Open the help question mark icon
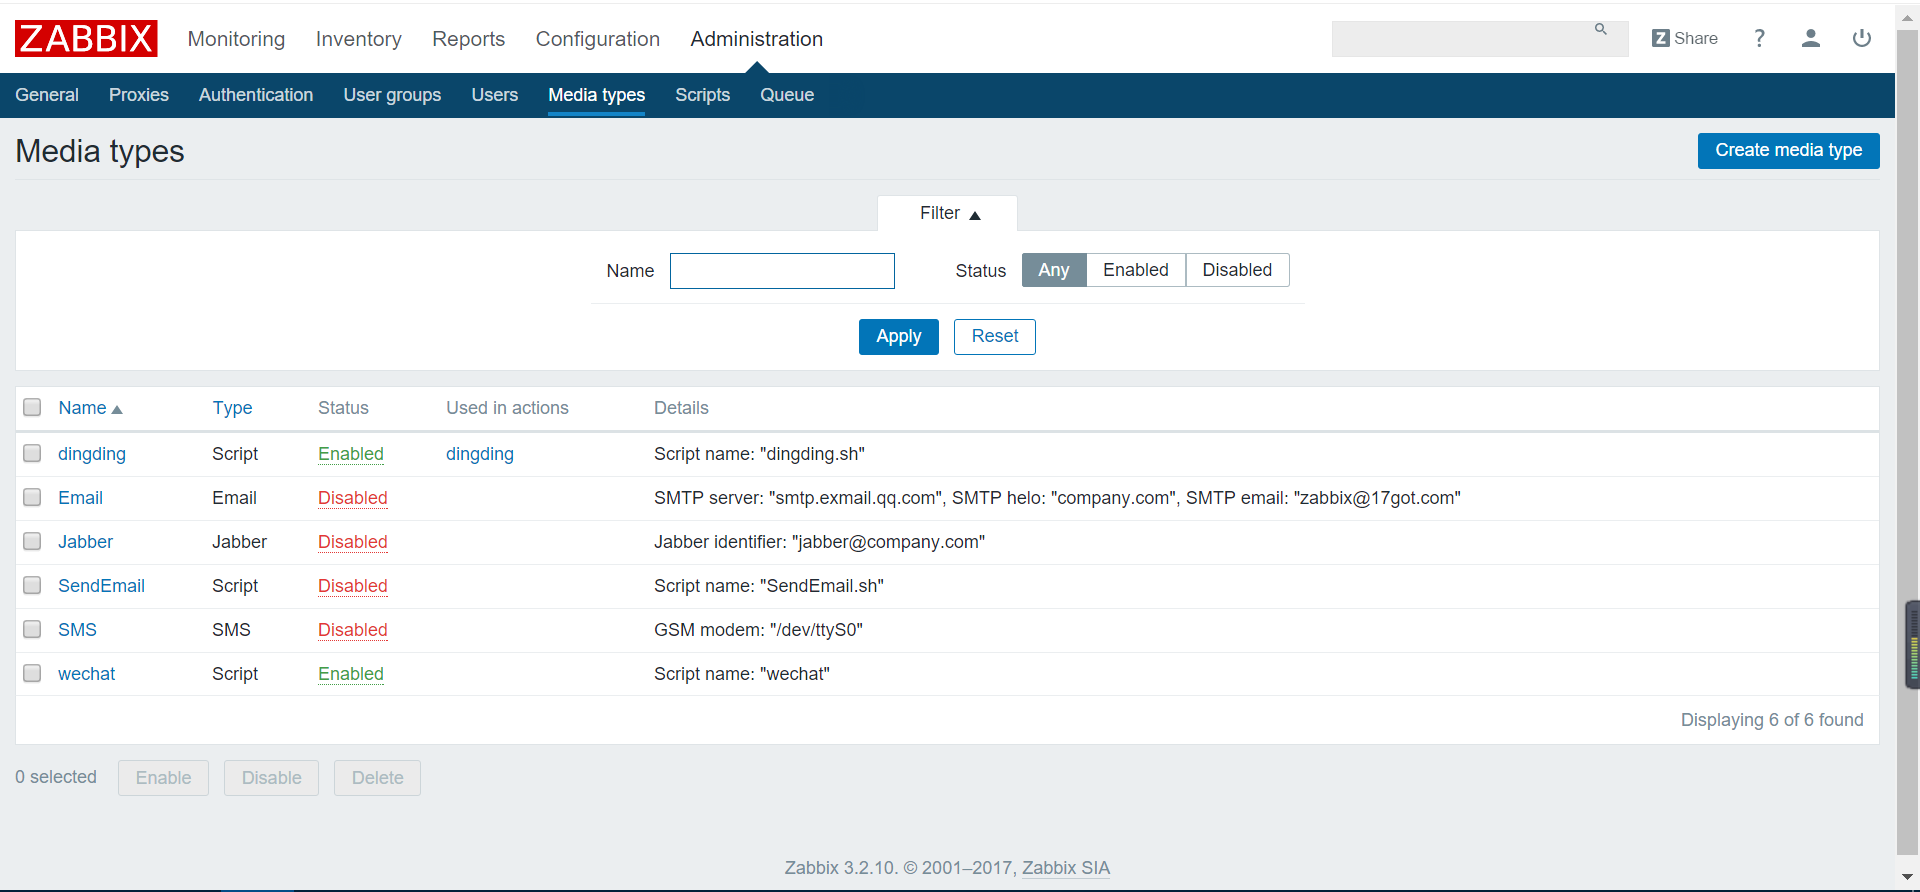This screenshot has width=1920, height=892. click(1759, 38)
